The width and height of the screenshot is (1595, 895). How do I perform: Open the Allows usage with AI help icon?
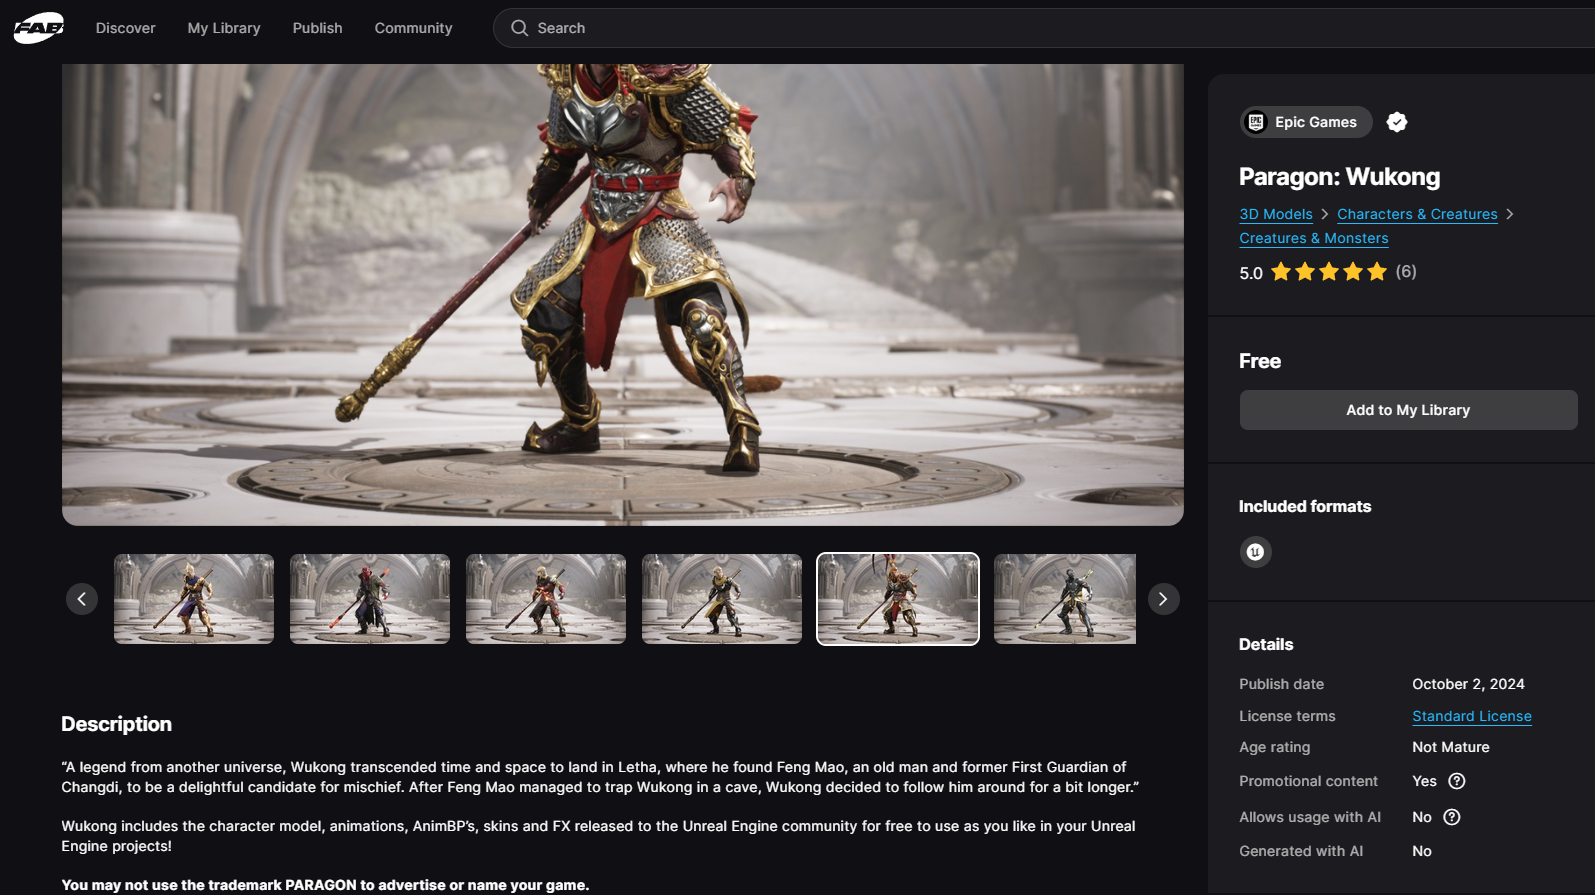1452,817
